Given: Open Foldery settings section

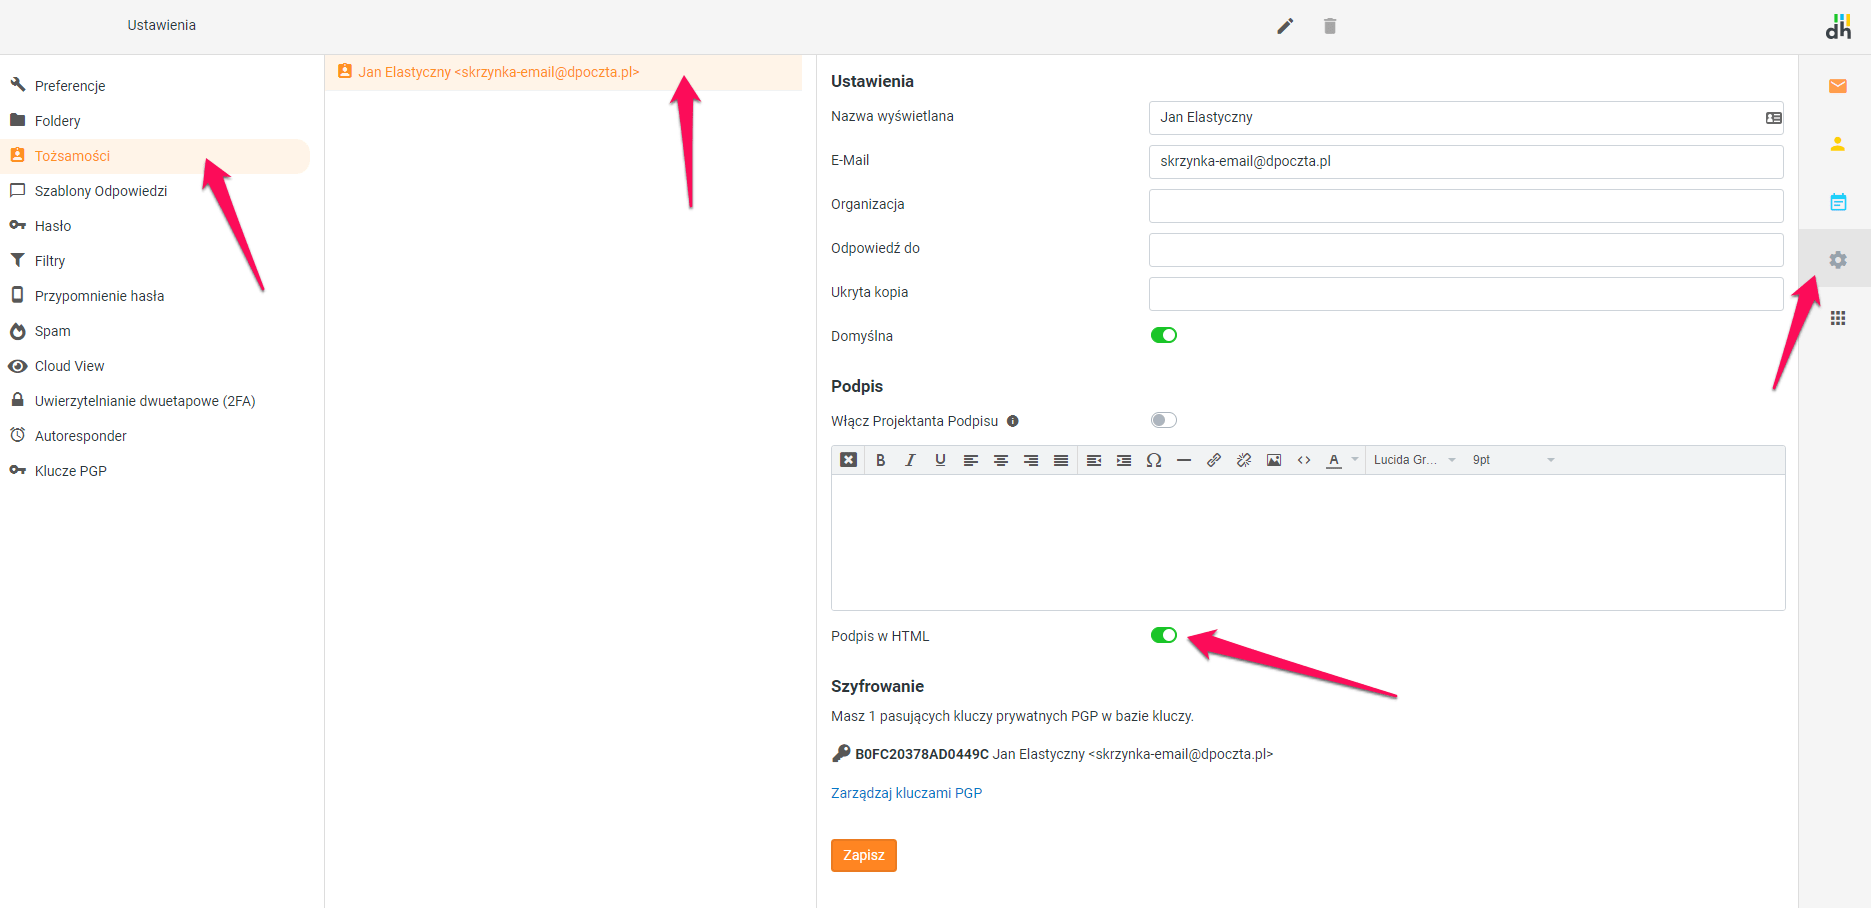Looking at the screenshot, I should tap(155, 121).
